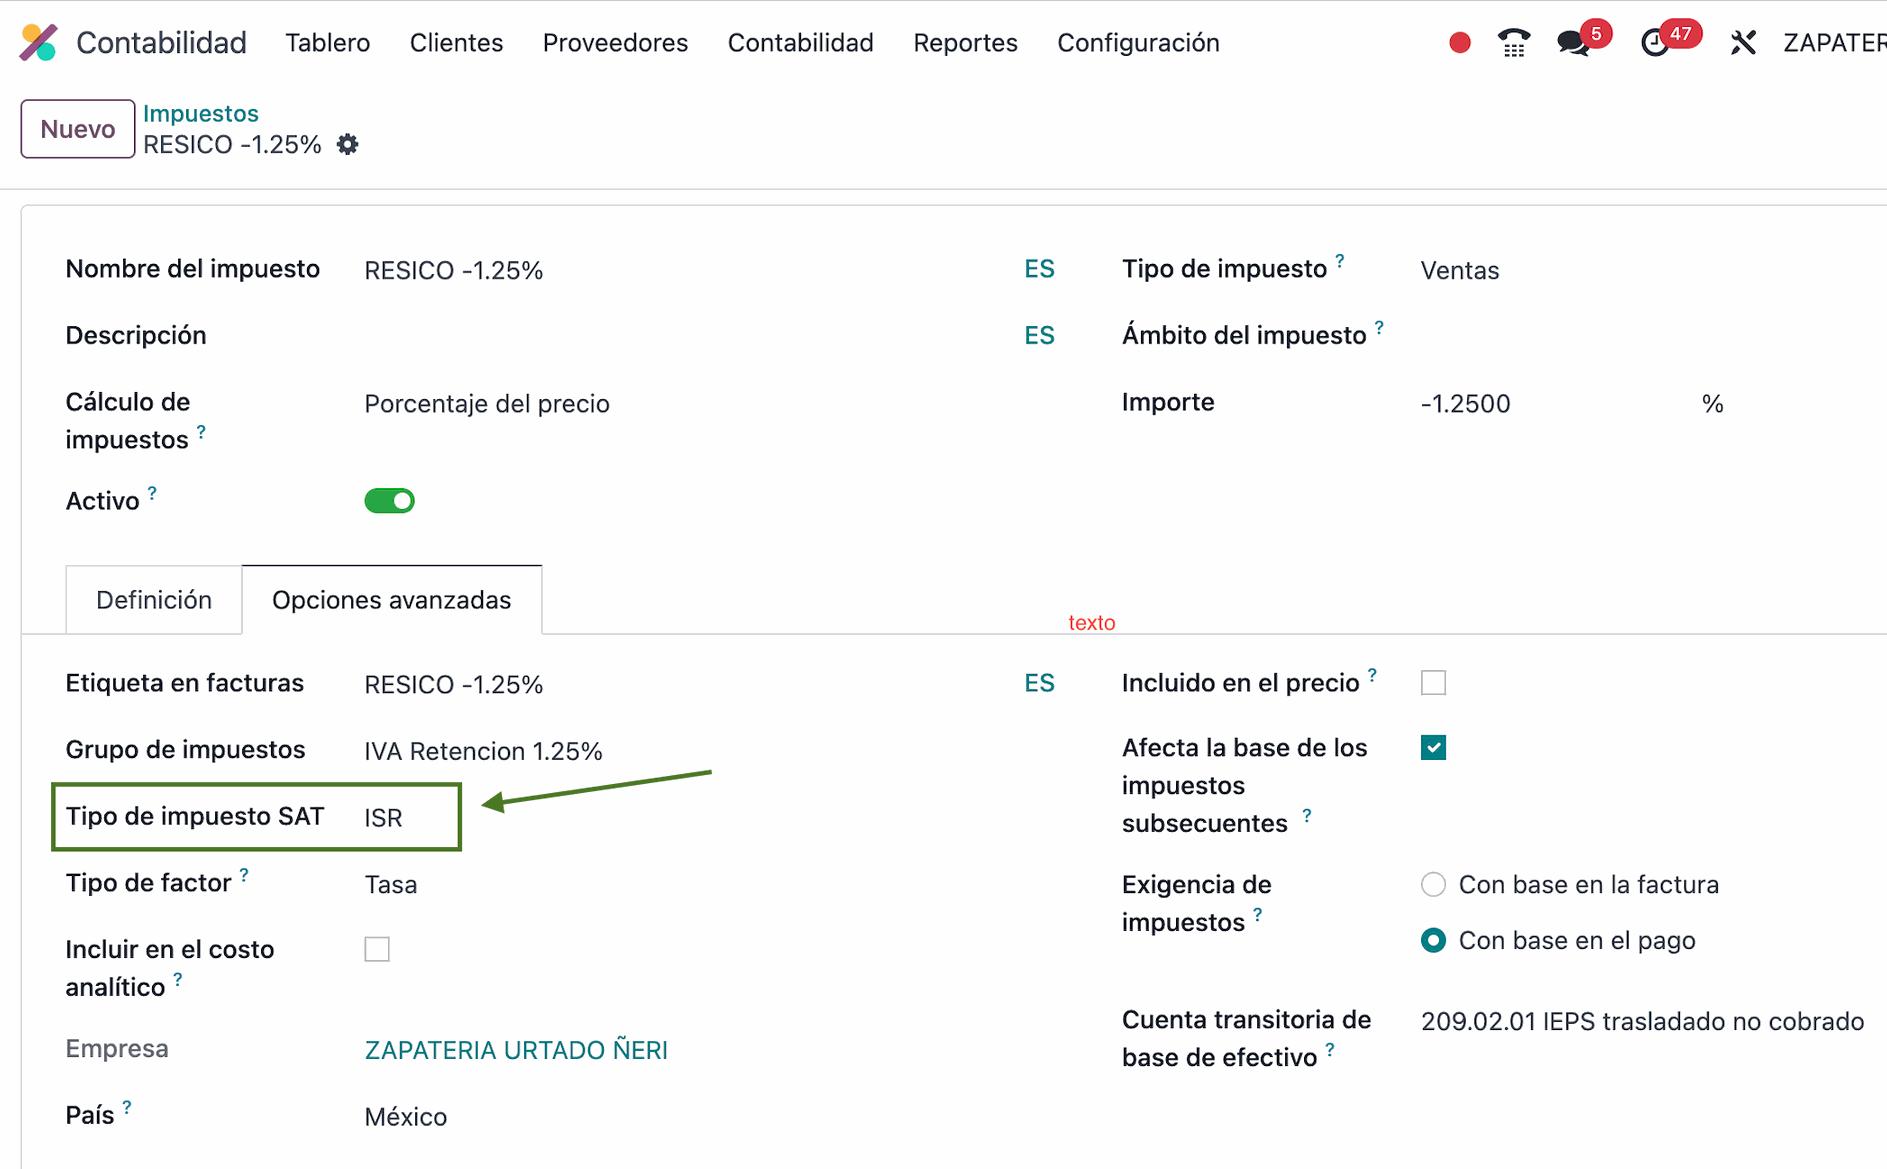Select the Con base en la factura radio option

pos(1433,885)
